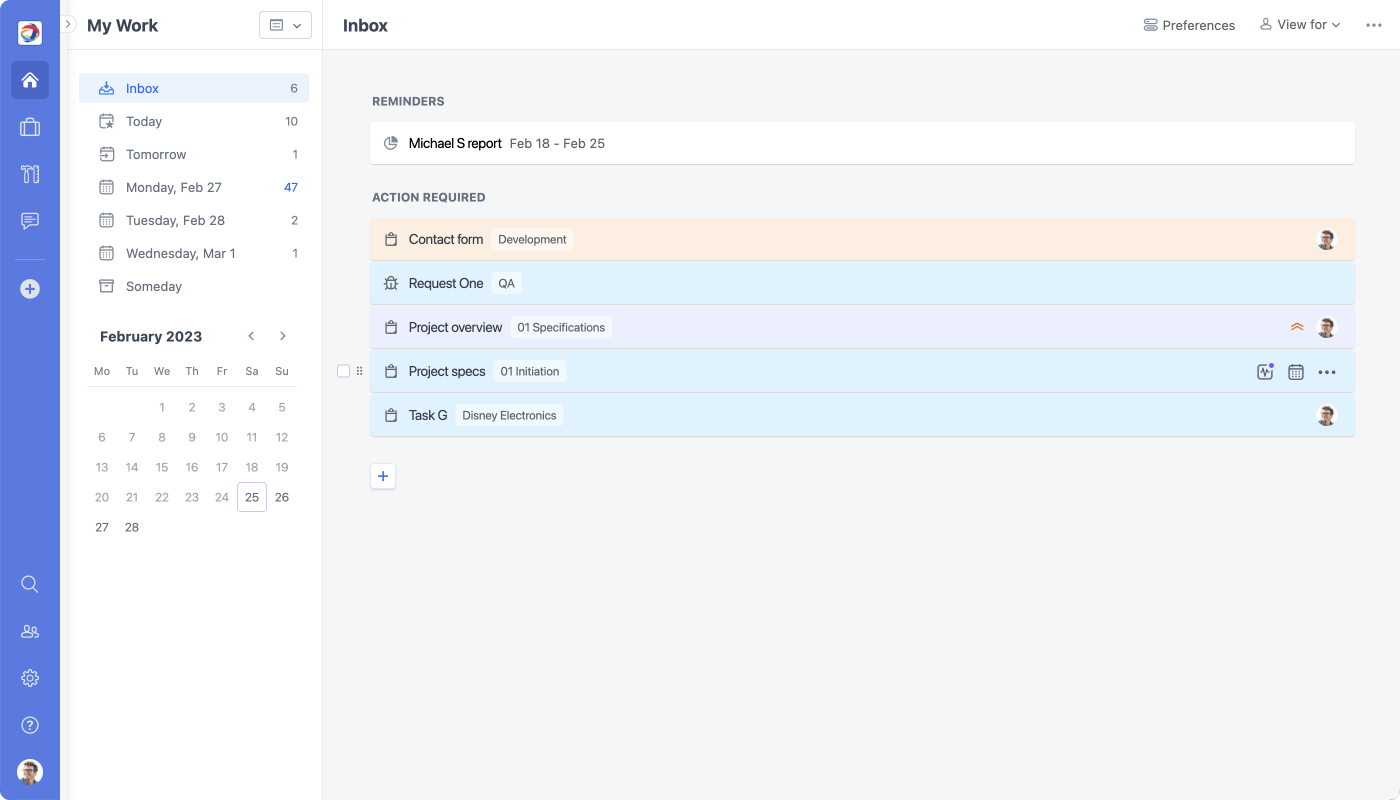Open the settings gear icon
The height and width of the screenshot is (800, 1400).
(x=30, y=678)
